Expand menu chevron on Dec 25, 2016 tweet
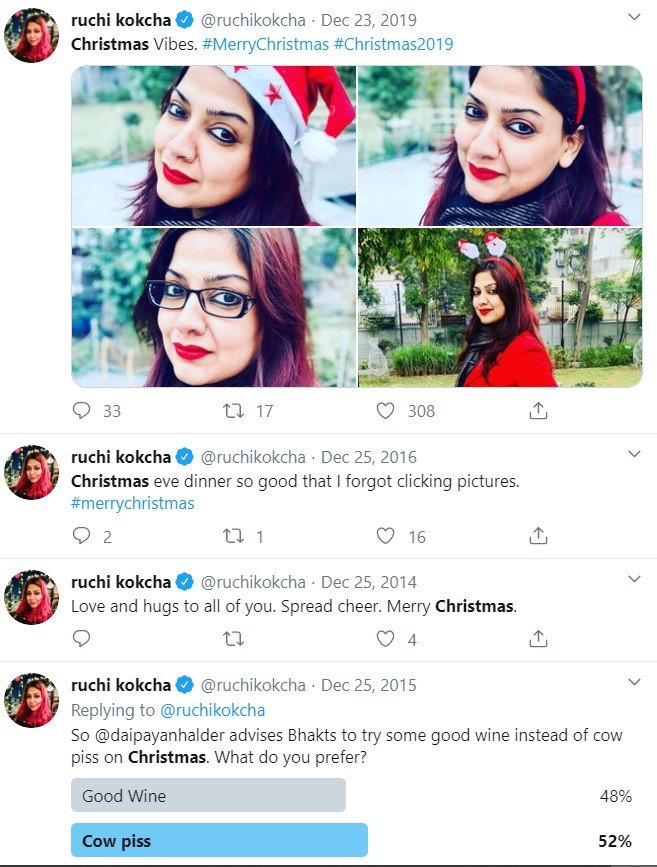This screenshot has height=867, width=657. point(633,455)
